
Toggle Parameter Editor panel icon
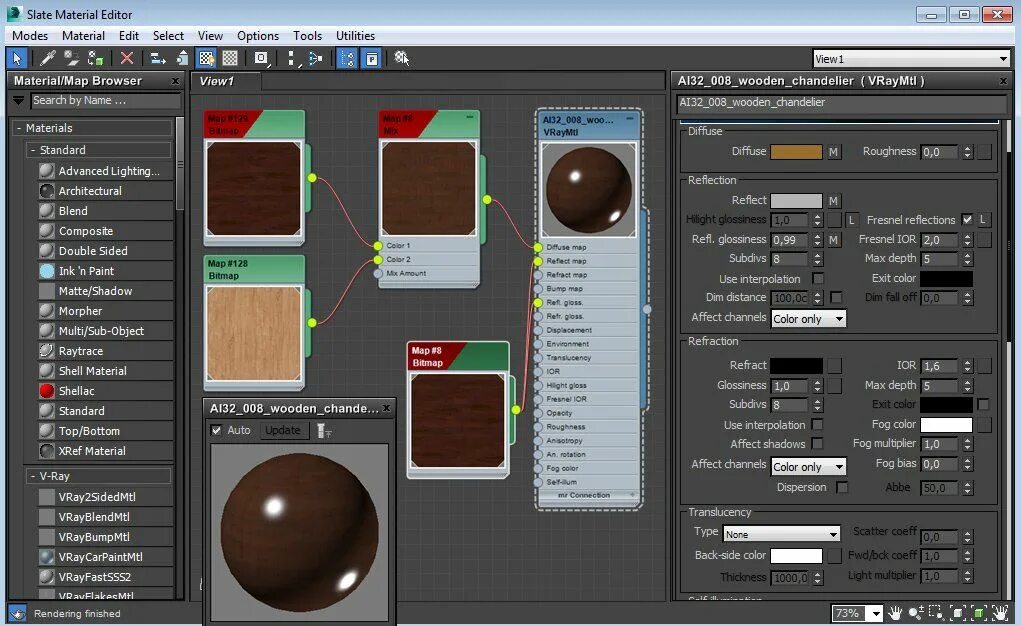371,58
